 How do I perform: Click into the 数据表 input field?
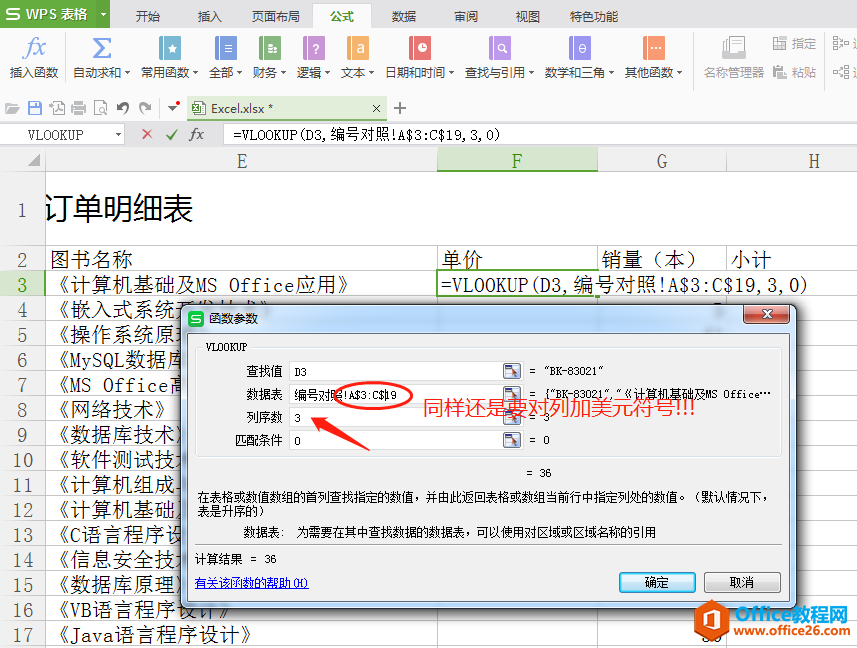[x=396, y=394]
